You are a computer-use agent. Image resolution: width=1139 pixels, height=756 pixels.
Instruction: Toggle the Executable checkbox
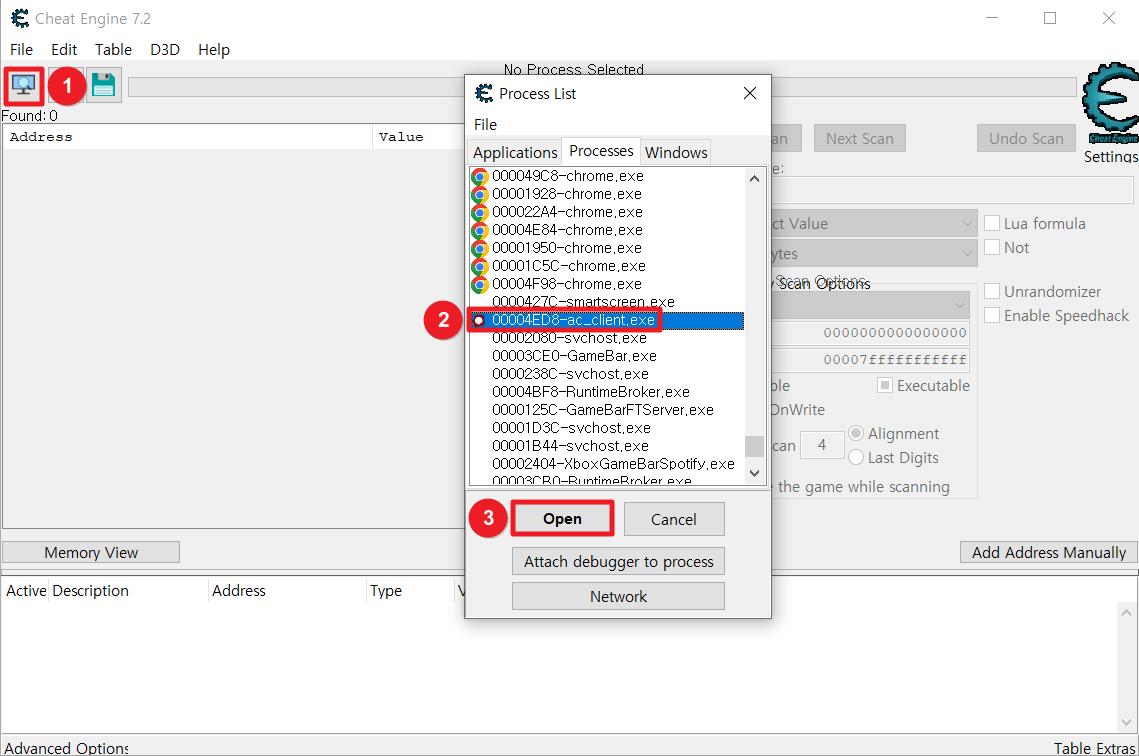tap(884, 385)
